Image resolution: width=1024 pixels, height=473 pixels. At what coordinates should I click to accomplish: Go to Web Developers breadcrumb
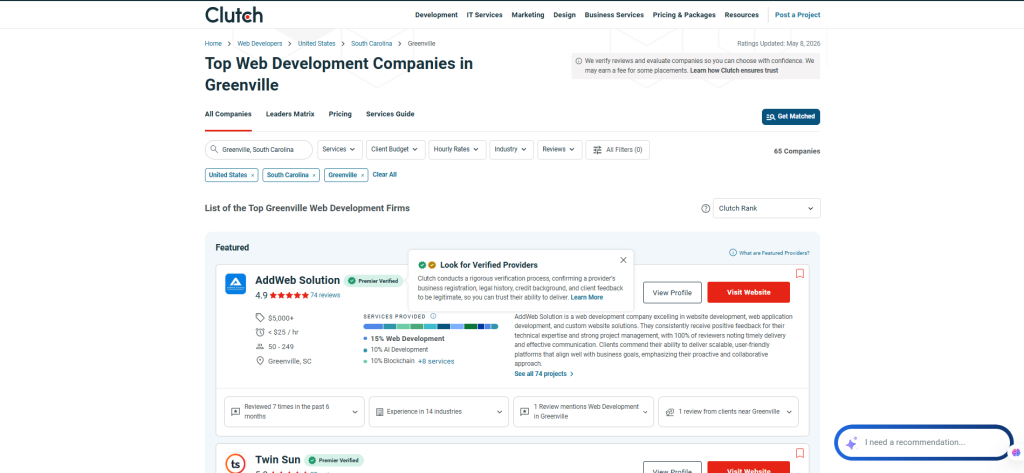point(260,44)
